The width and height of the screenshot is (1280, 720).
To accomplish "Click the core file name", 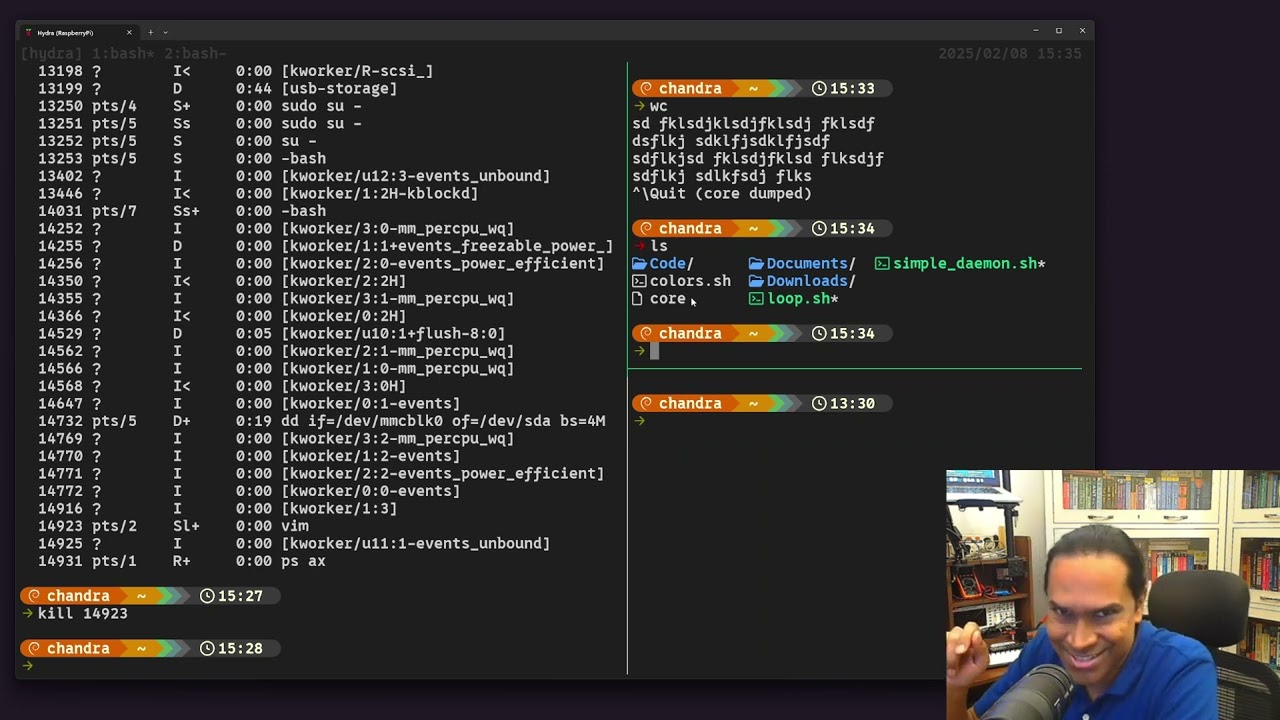I will (x=668, y=299).
